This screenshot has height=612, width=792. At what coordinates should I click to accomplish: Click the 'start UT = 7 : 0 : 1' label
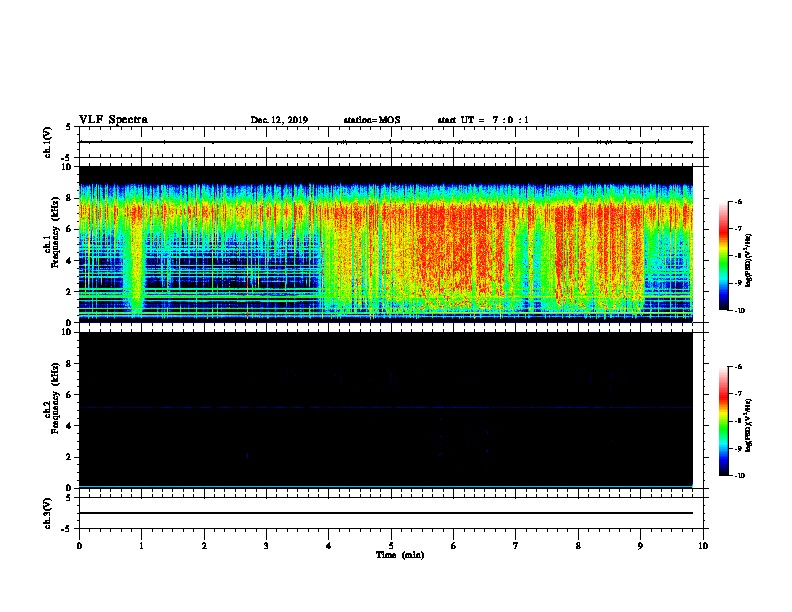pos(483,120)
